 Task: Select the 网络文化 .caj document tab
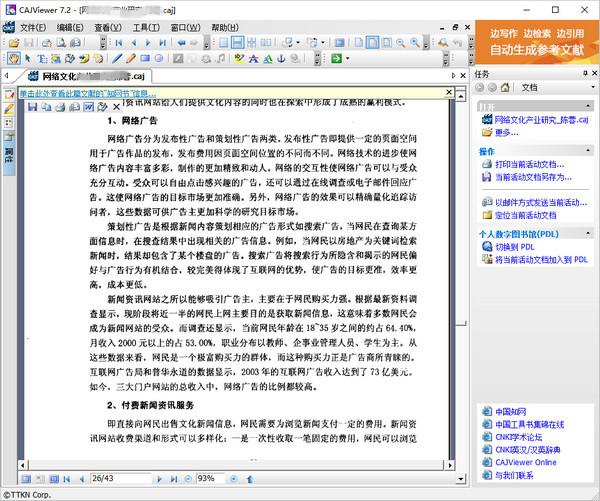(87, 76)
